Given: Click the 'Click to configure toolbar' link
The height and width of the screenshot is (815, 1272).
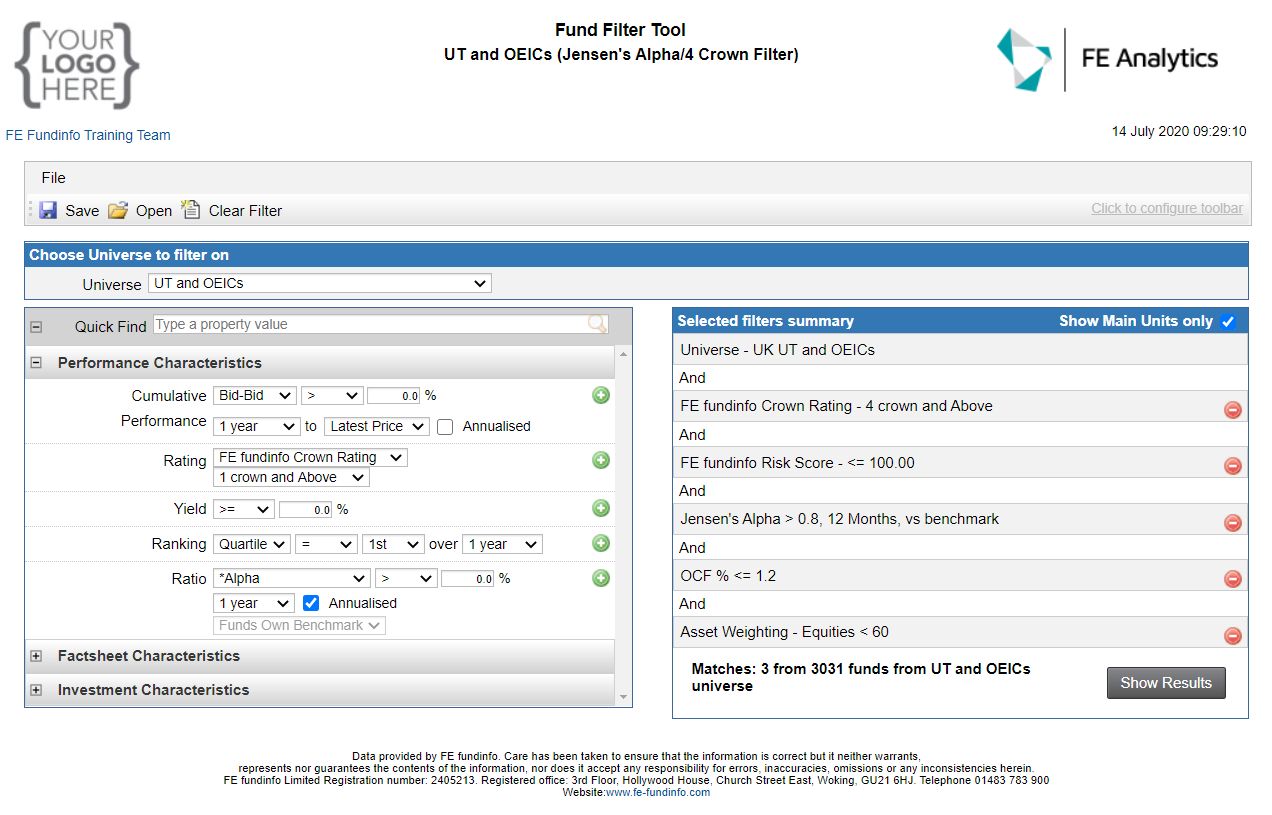Looking at the screenshot, I should click(1166, 208).
